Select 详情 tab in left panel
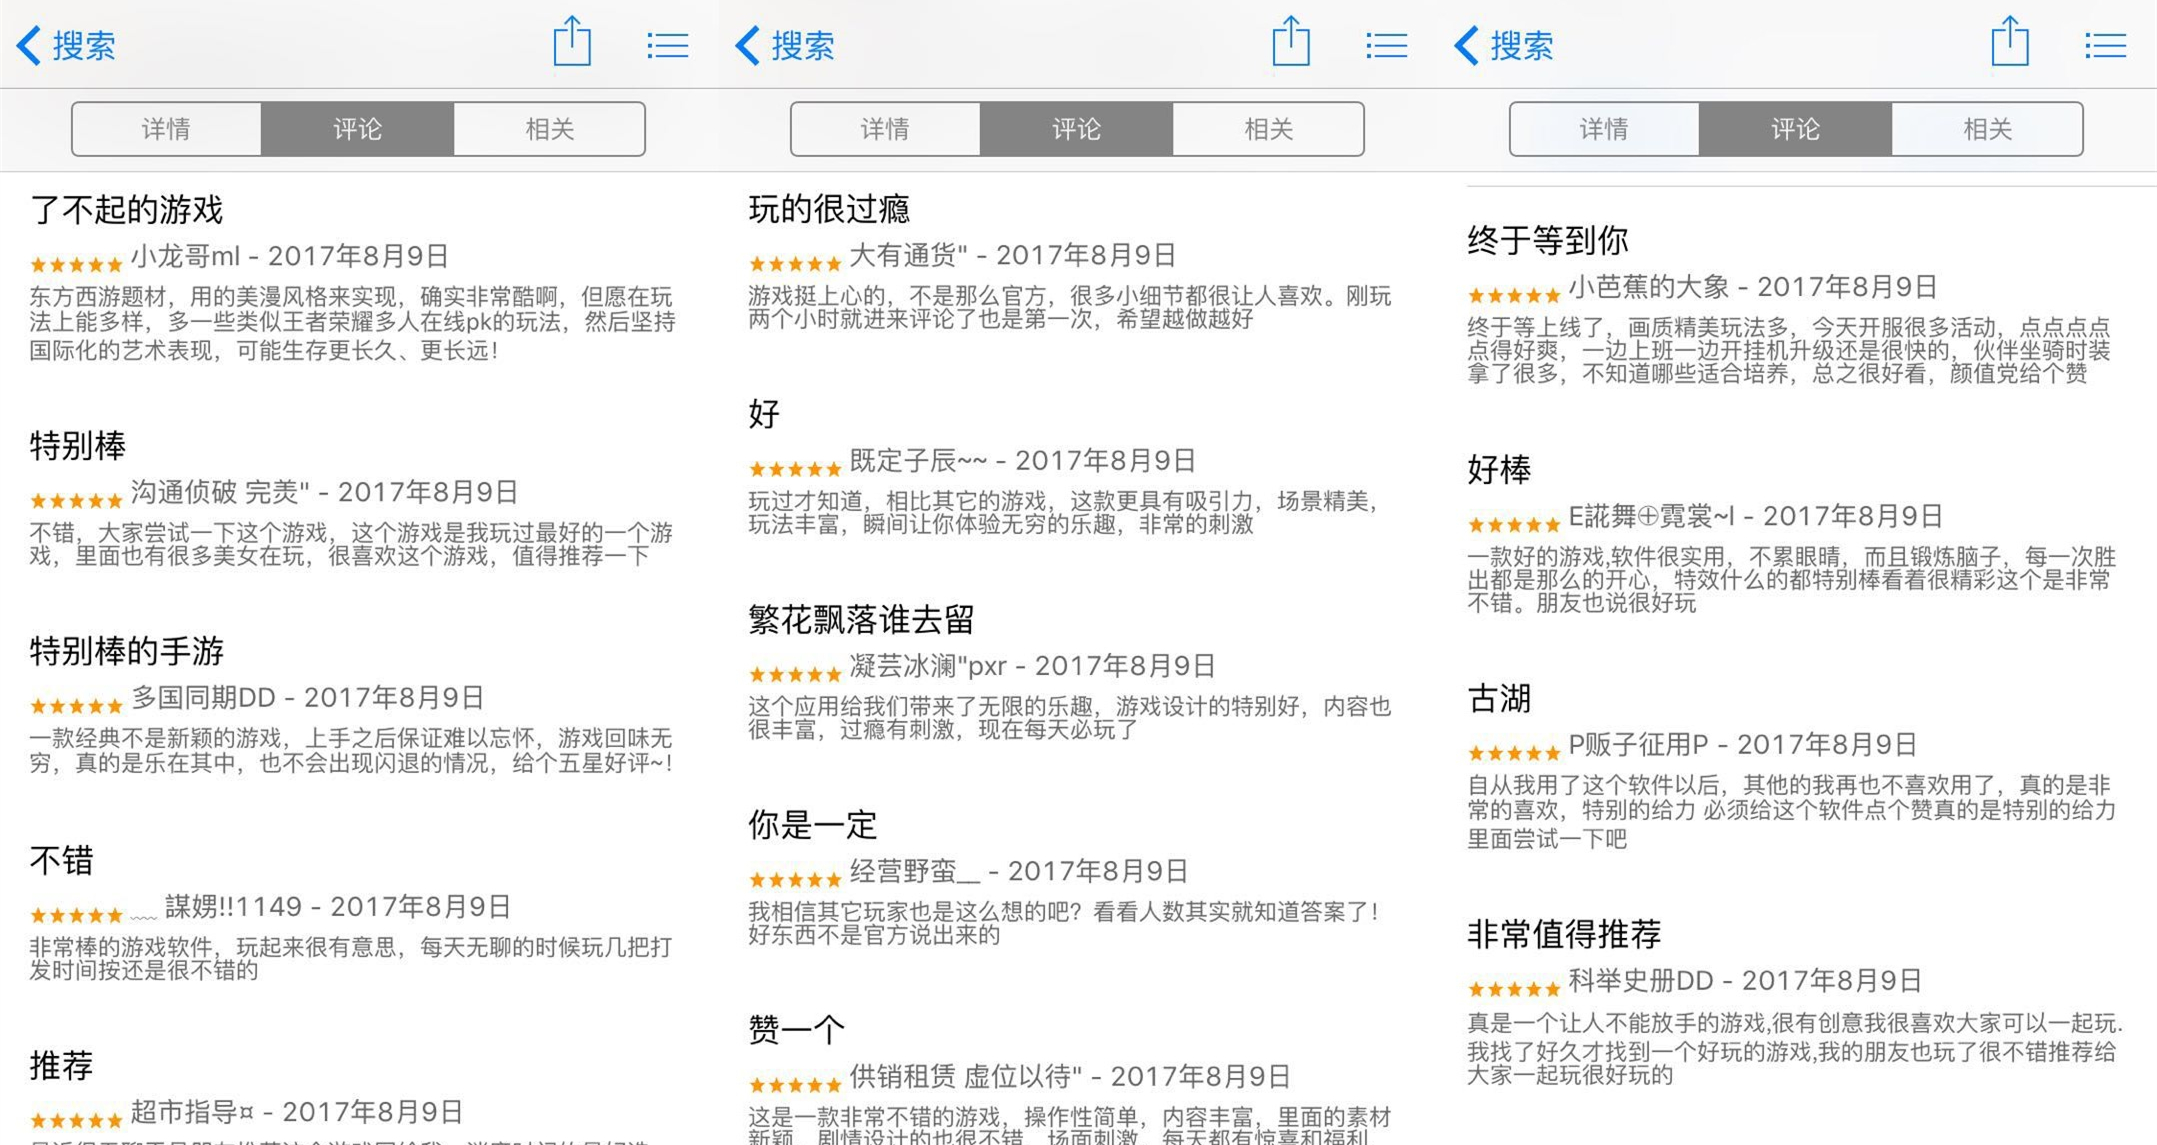2157x1145 pixels. (166, 129)
